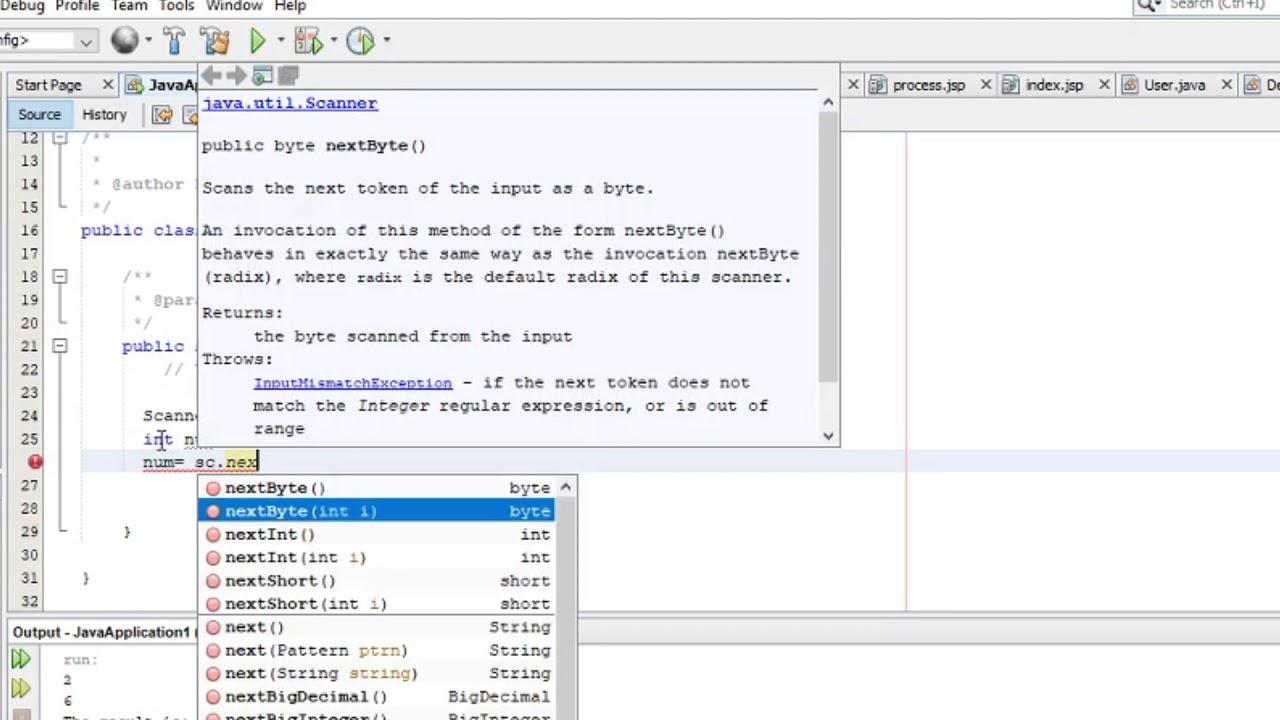Close the Start Page tab
Screen dimensions: 1280x720
pos(106,85)
